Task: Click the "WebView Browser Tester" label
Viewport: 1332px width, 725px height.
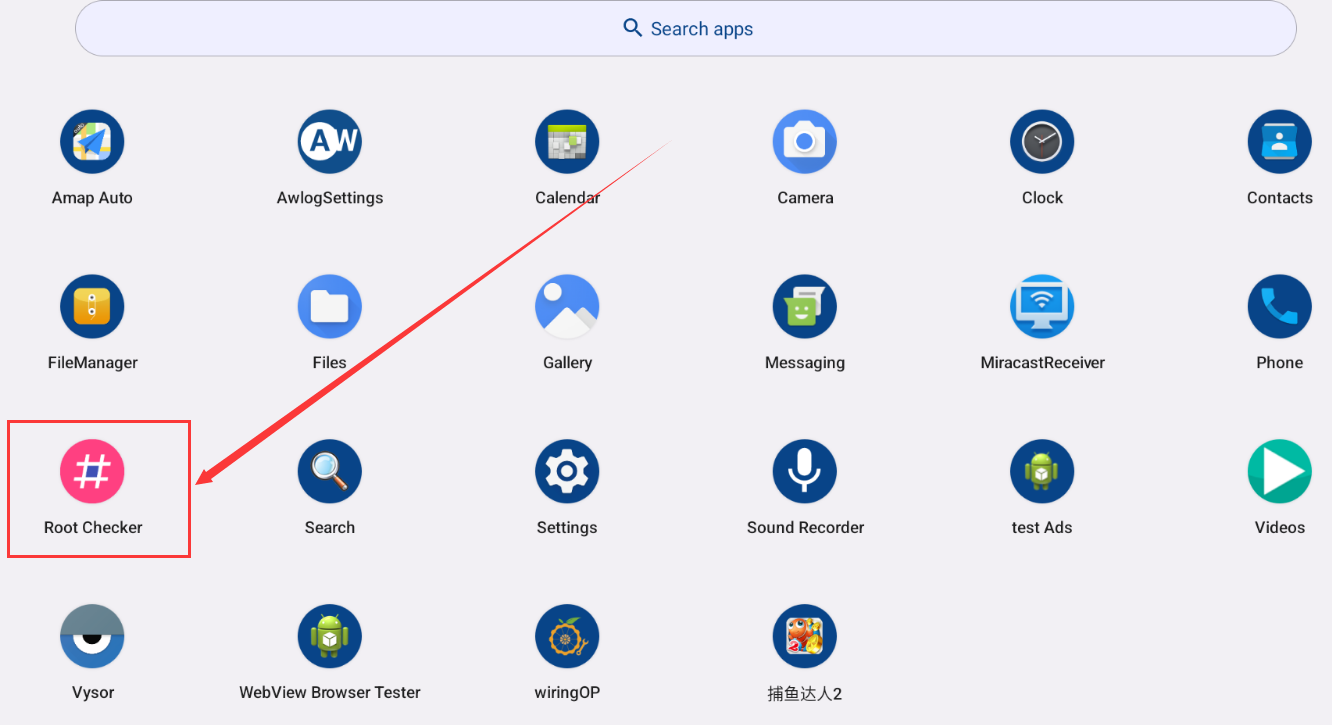Action: [330, 692]
